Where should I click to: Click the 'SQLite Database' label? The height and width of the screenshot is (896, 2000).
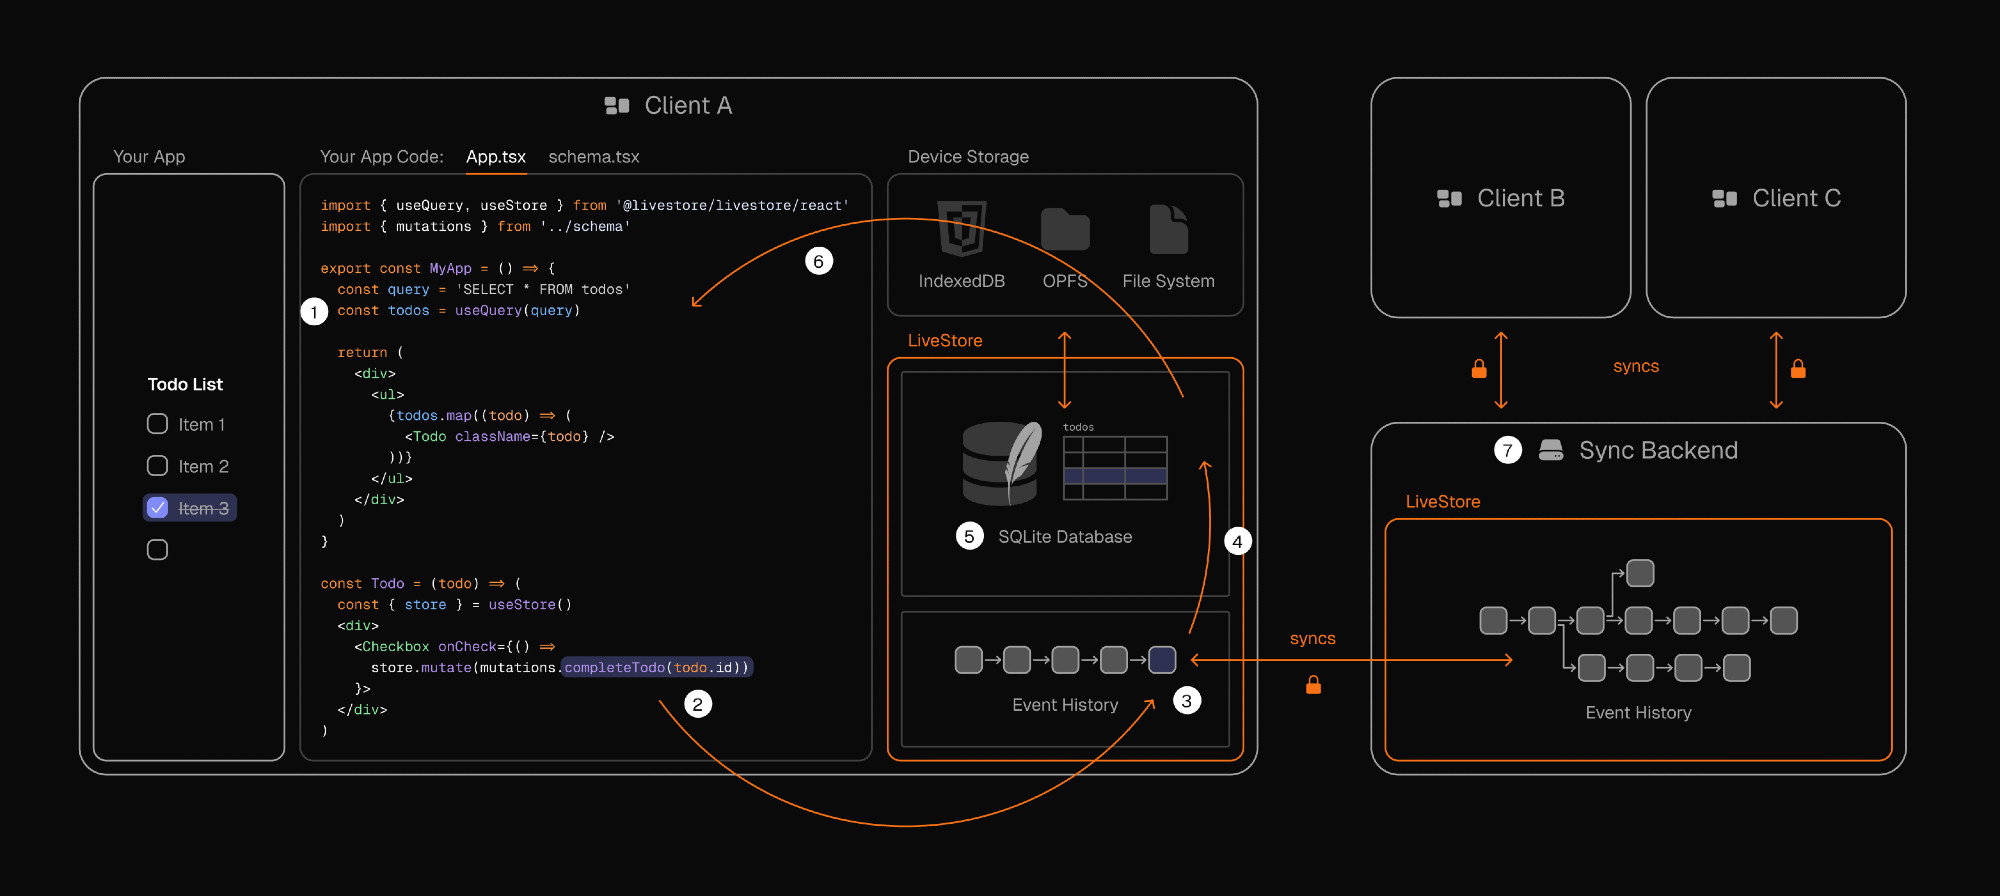(x=1065, y=537)
